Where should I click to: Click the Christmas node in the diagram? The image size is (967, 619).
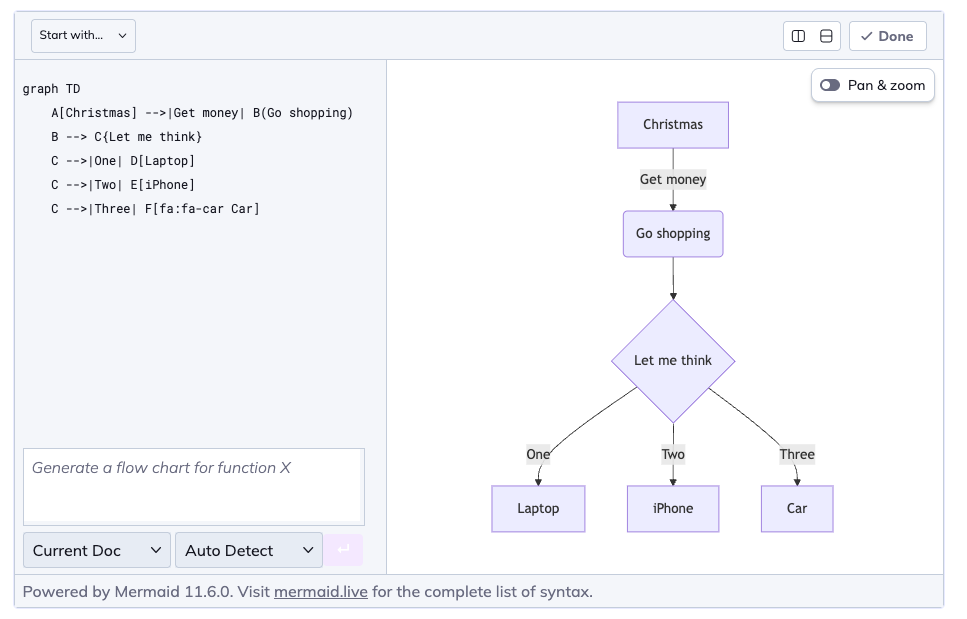click(x=673, y=125)
